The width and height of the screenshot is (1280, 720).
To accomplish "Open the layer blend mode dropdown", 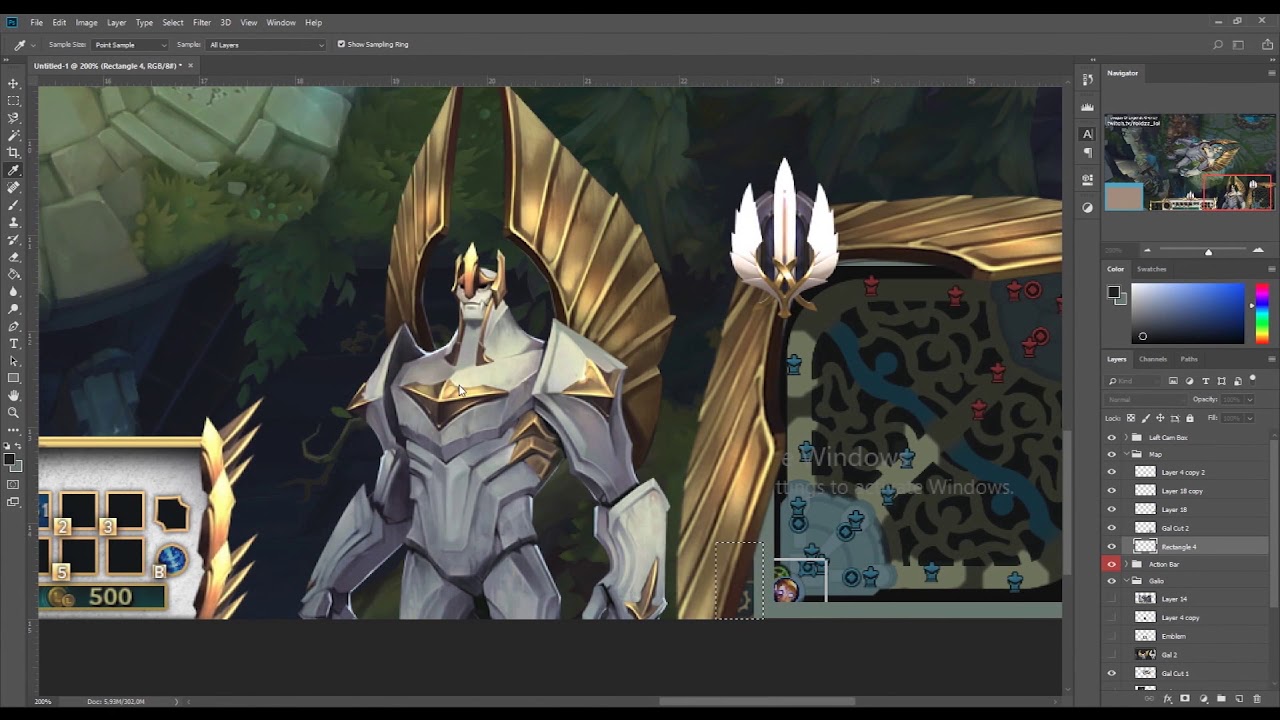I will pos(1147,399).
